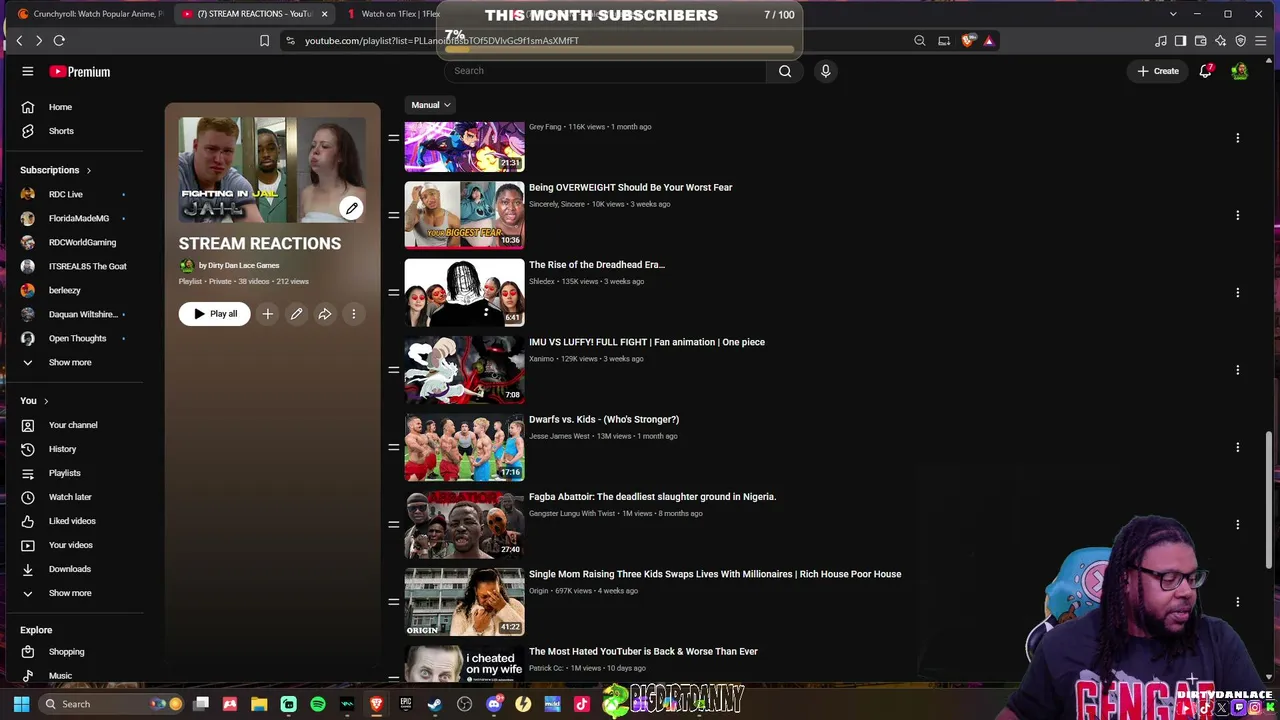The image size is (1280, 720).
Task: Open Fagba Abattoir video title
Action: [652, 497]
